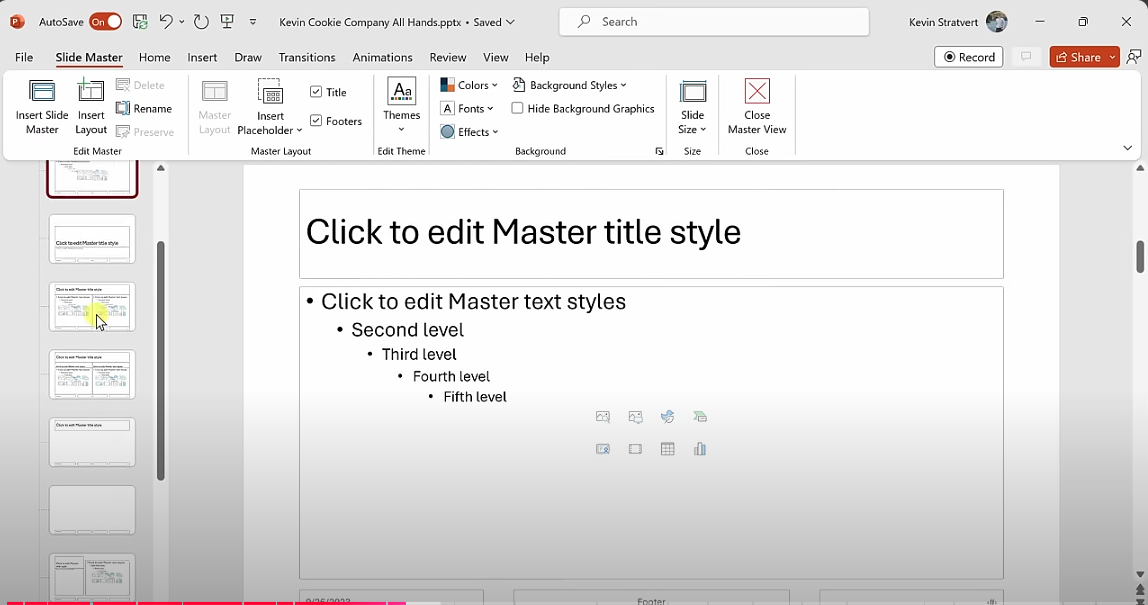This screenshot has width=1148, height=605.
Task: Click the Insert Layout icon
Action: (x=91, y=91)
